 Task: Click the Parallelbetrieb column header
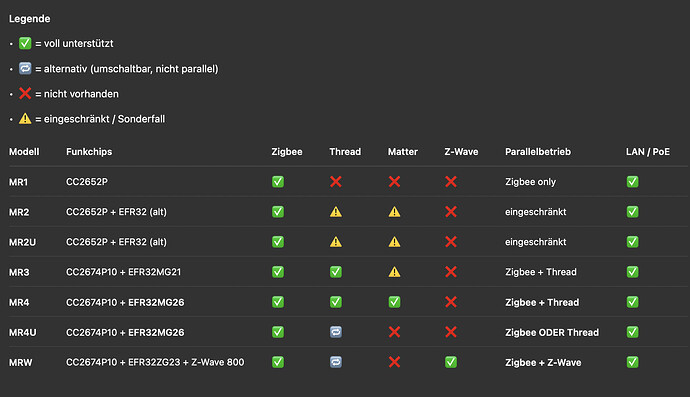[x=538, y=152]
